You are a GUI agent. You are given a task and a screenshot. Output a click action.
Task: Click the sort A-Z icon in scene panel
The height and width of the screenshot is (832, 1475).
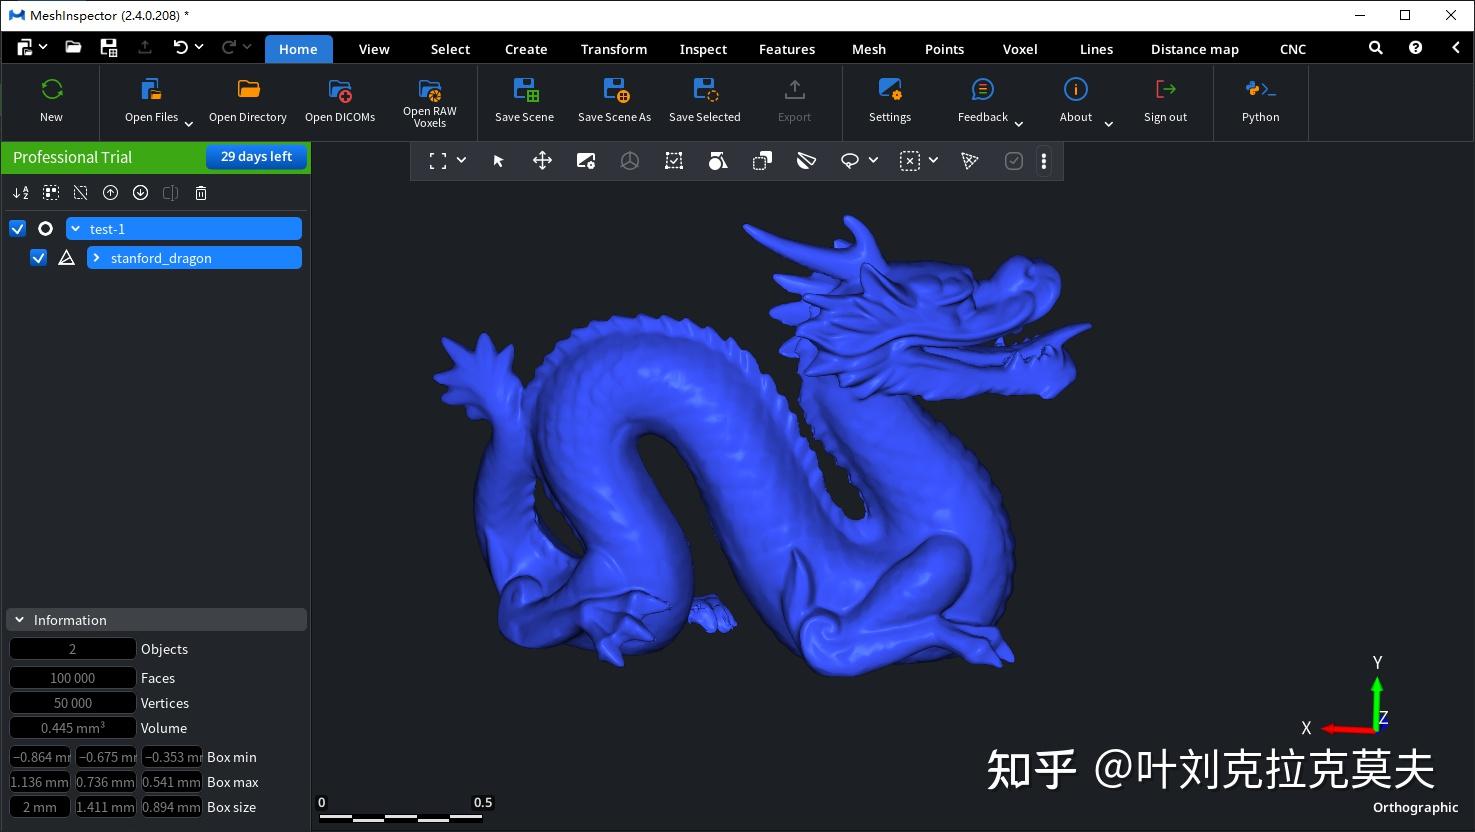pos(21,193)
